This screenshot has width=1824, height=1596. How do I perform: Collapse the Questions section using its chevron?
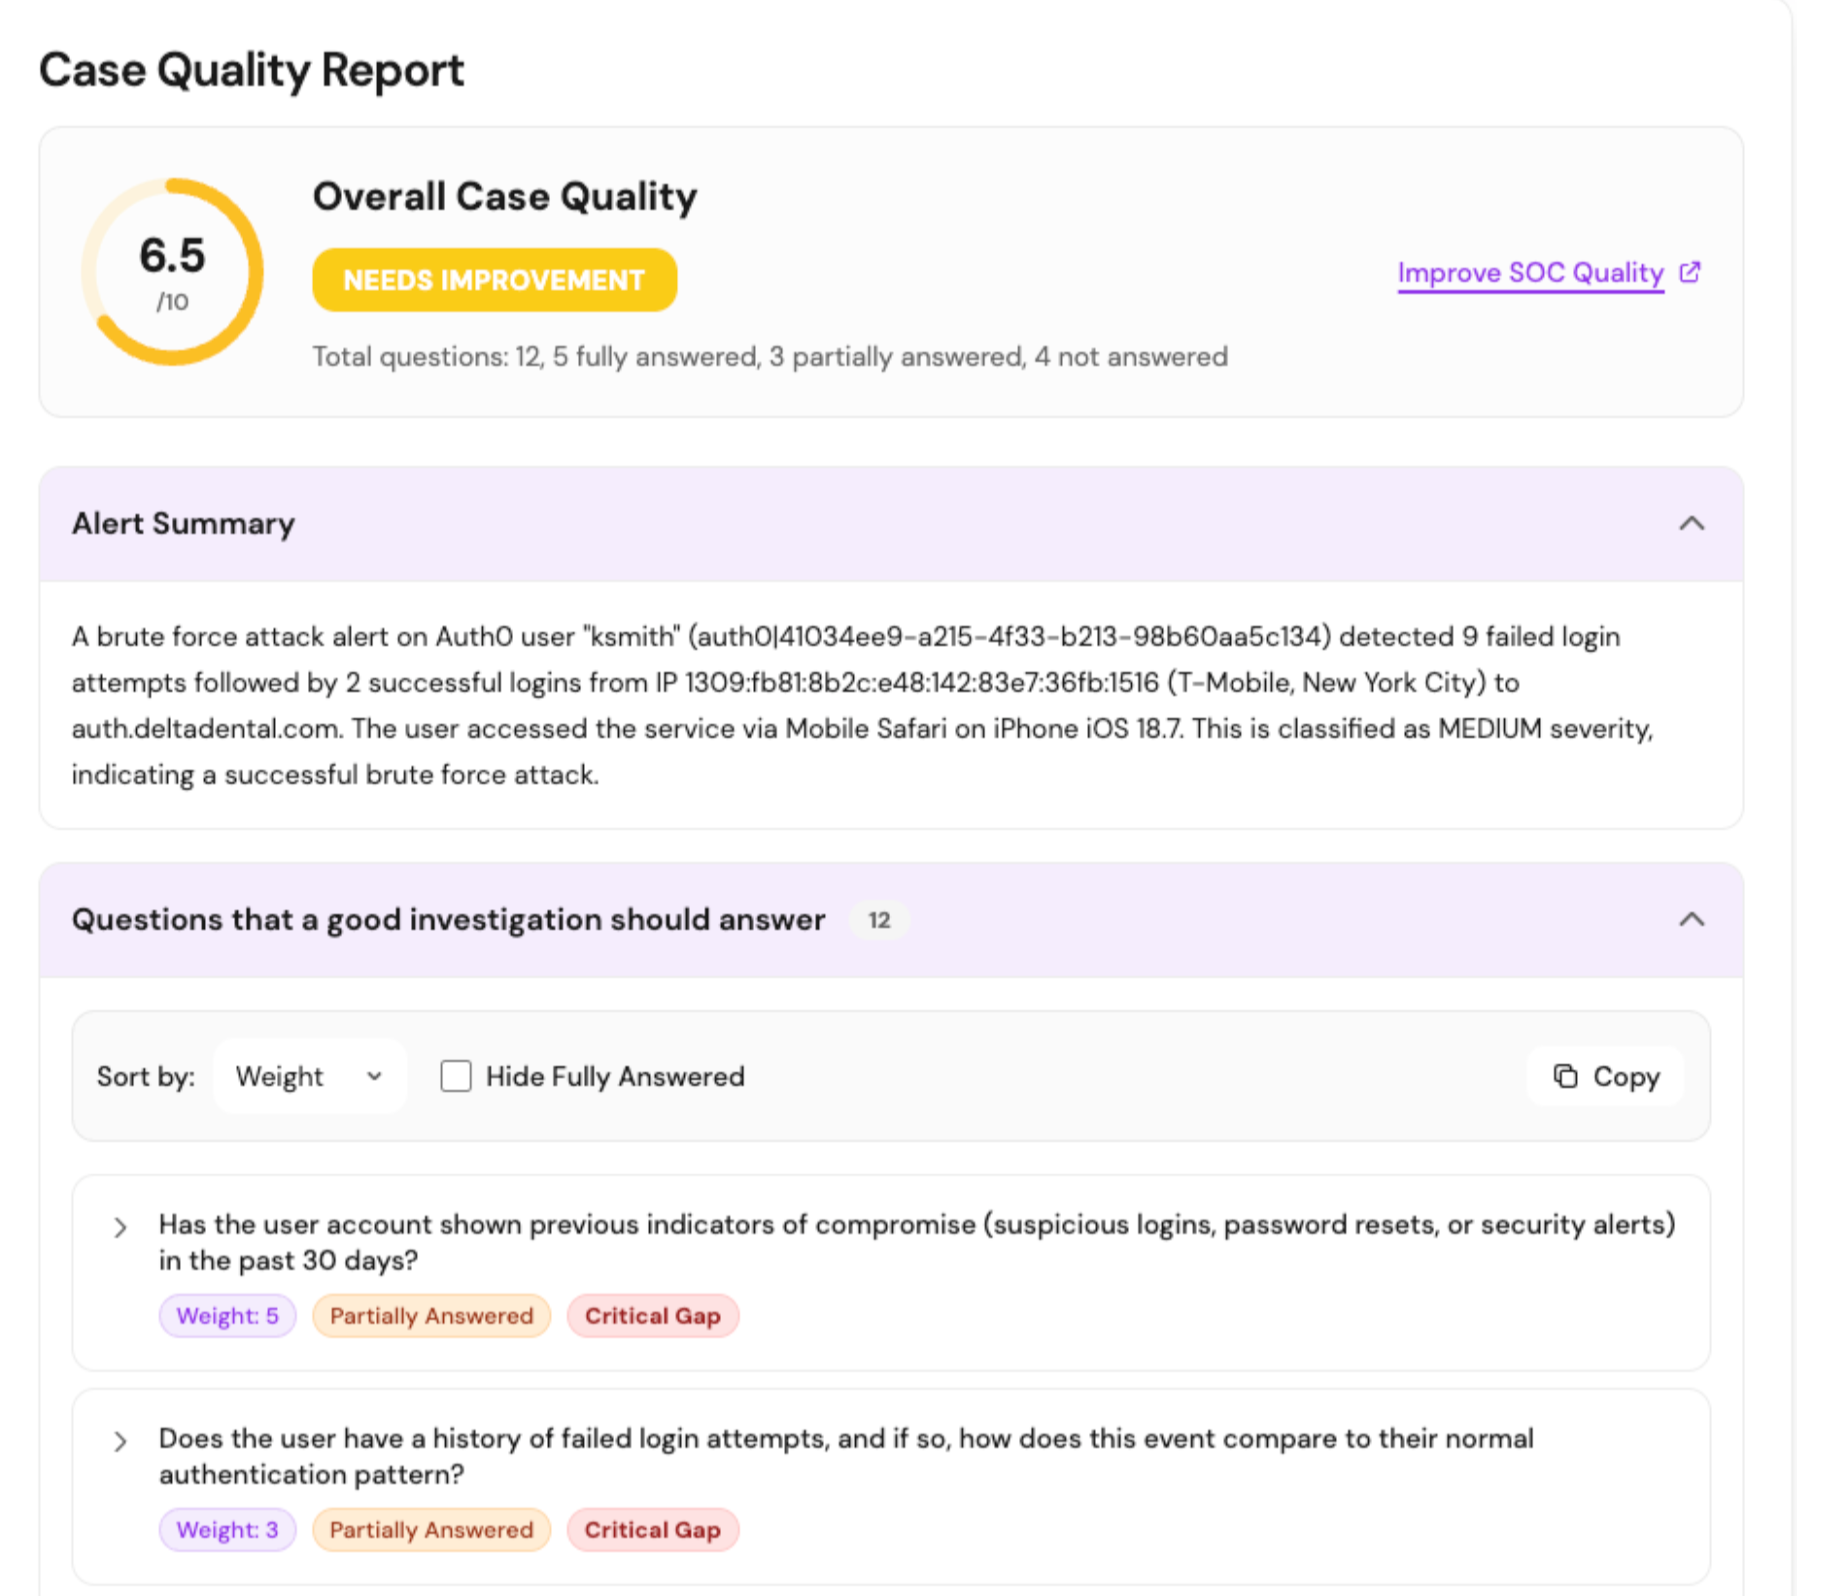pyautogui.click(x=1691, y=919)
